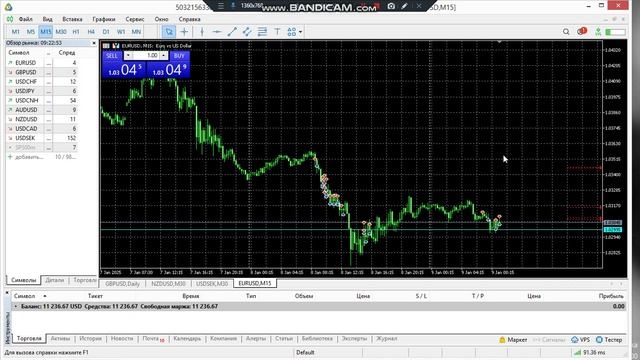Switch to GBPUSD,Daily chart tab

(x=122, y=283)
